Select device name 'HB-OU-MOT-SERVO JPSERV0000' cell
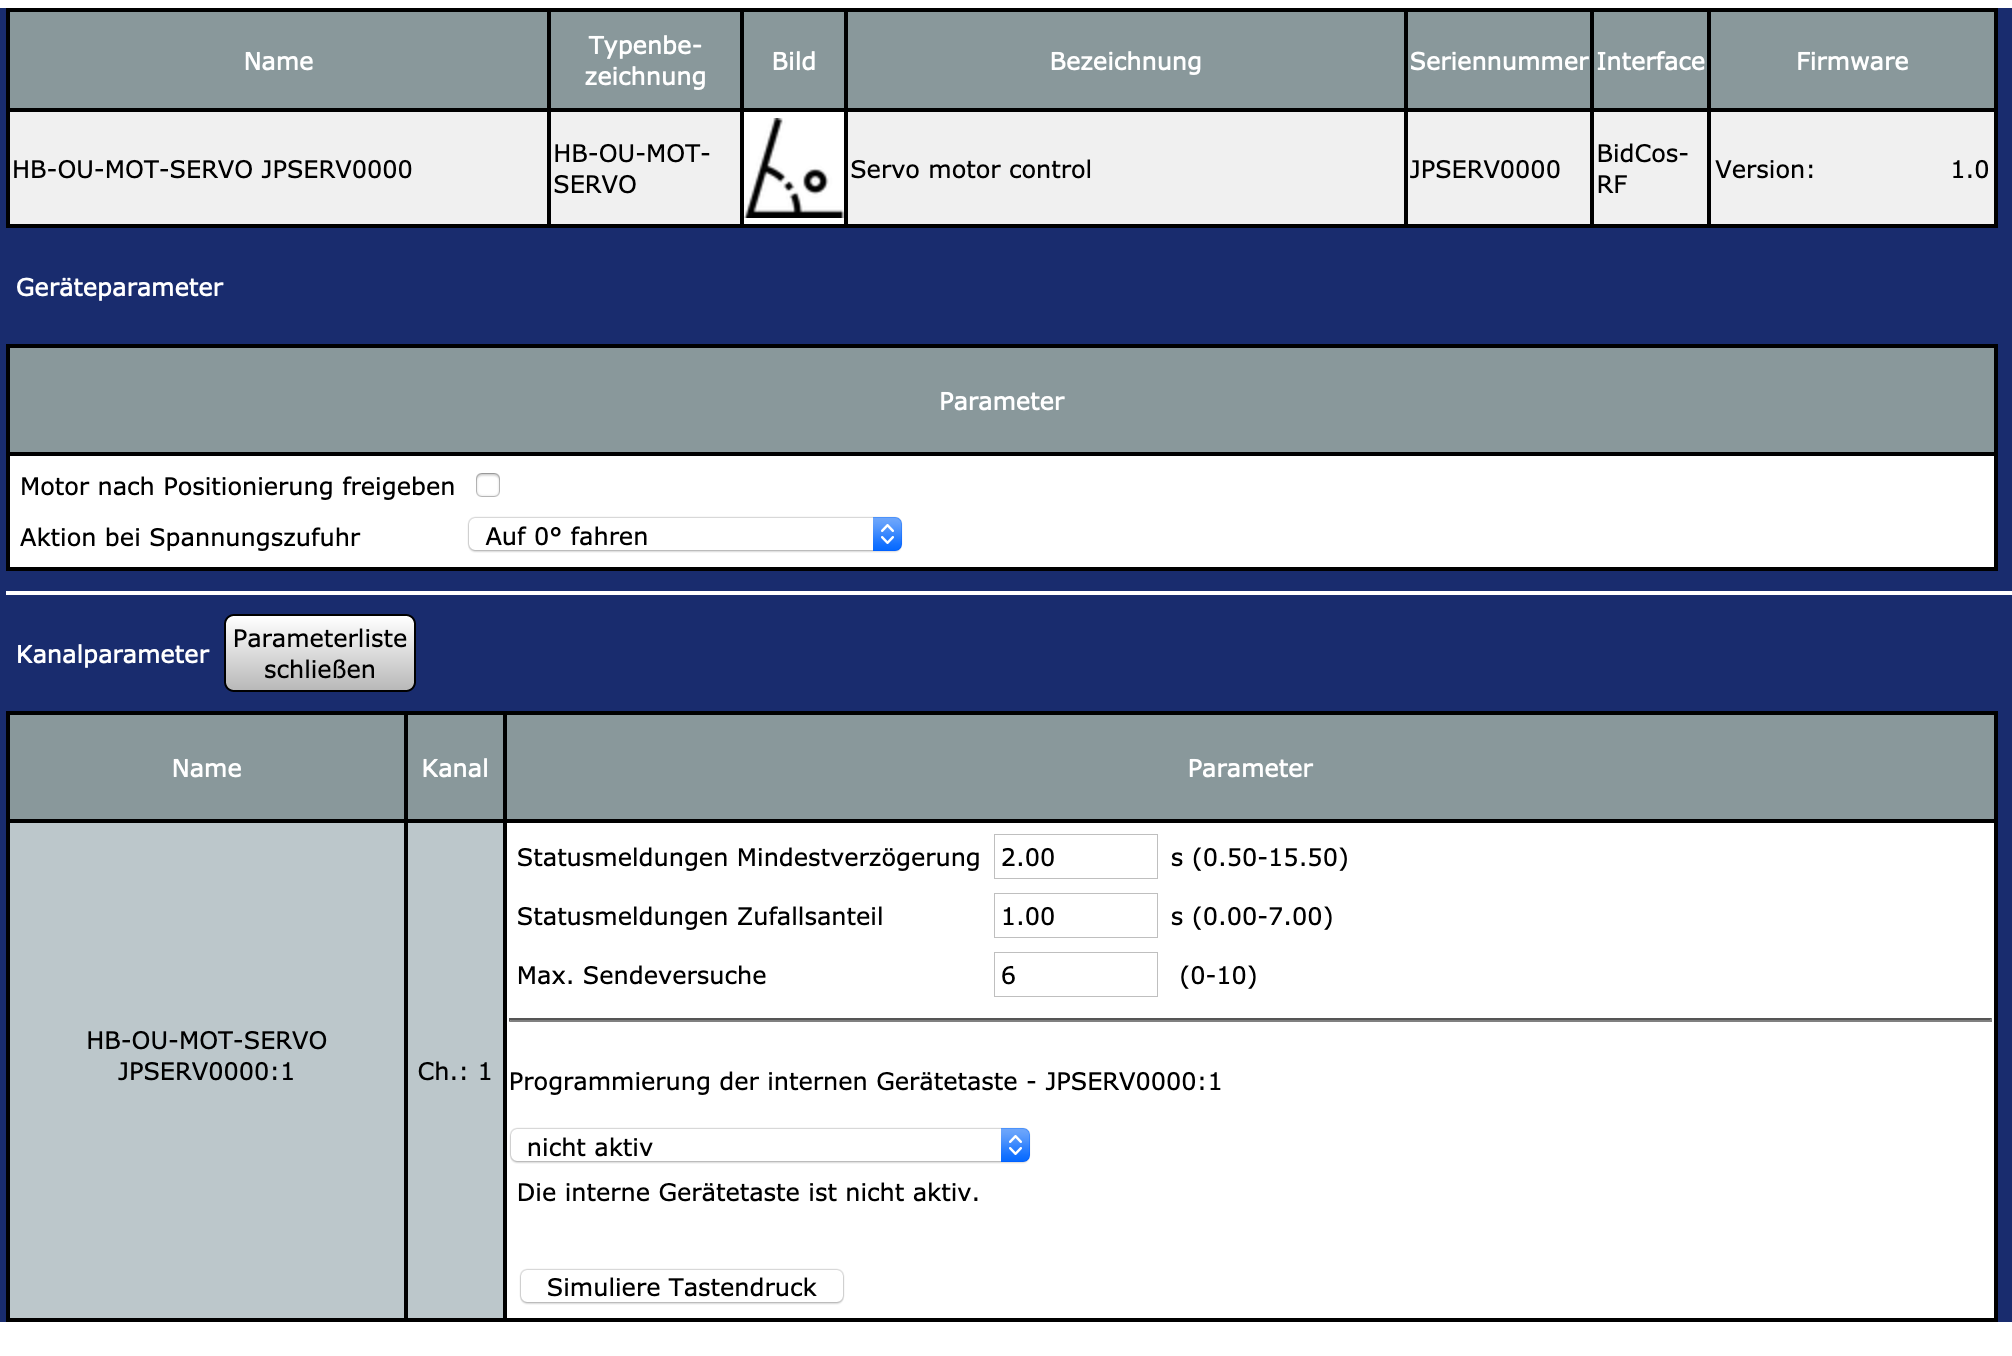Image resolution: width=2012 pixels, height=1356 pixels. 212,169
